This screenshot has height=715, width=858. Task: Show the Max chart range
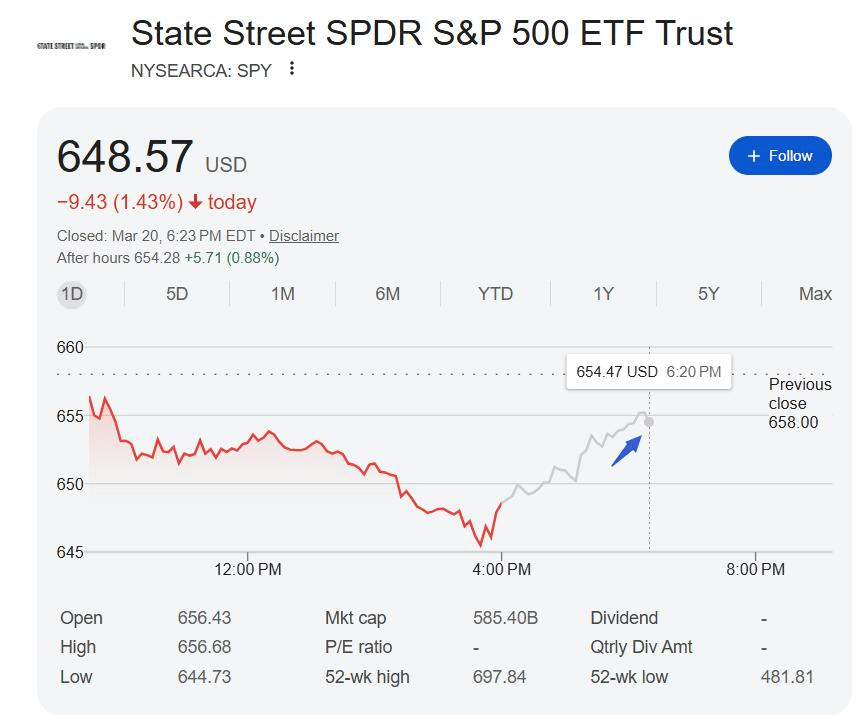click(815, 294)
